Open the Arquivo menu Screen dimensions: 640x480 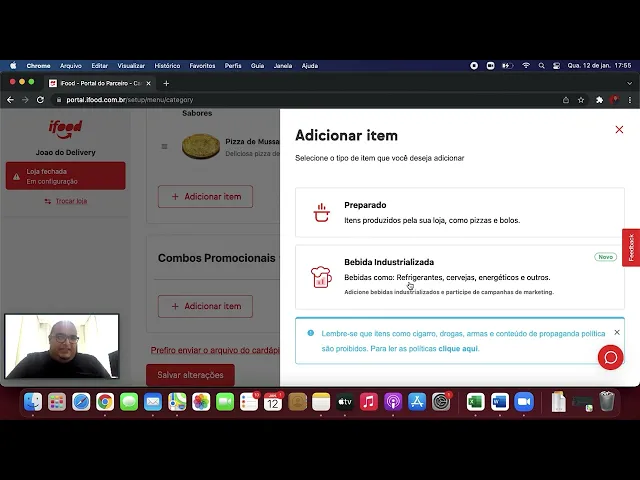coord(71,66)
